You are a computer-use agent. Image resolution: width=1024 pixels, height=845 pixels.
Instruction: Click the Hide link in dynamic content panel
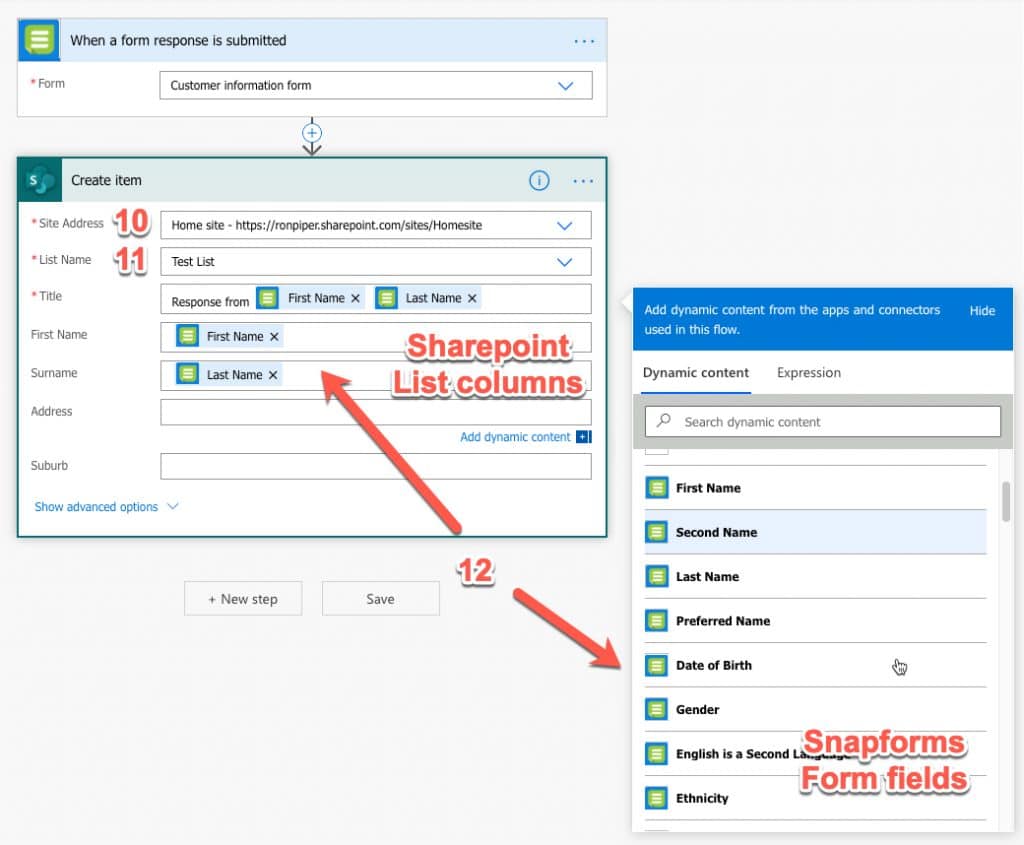click(981, 310)
